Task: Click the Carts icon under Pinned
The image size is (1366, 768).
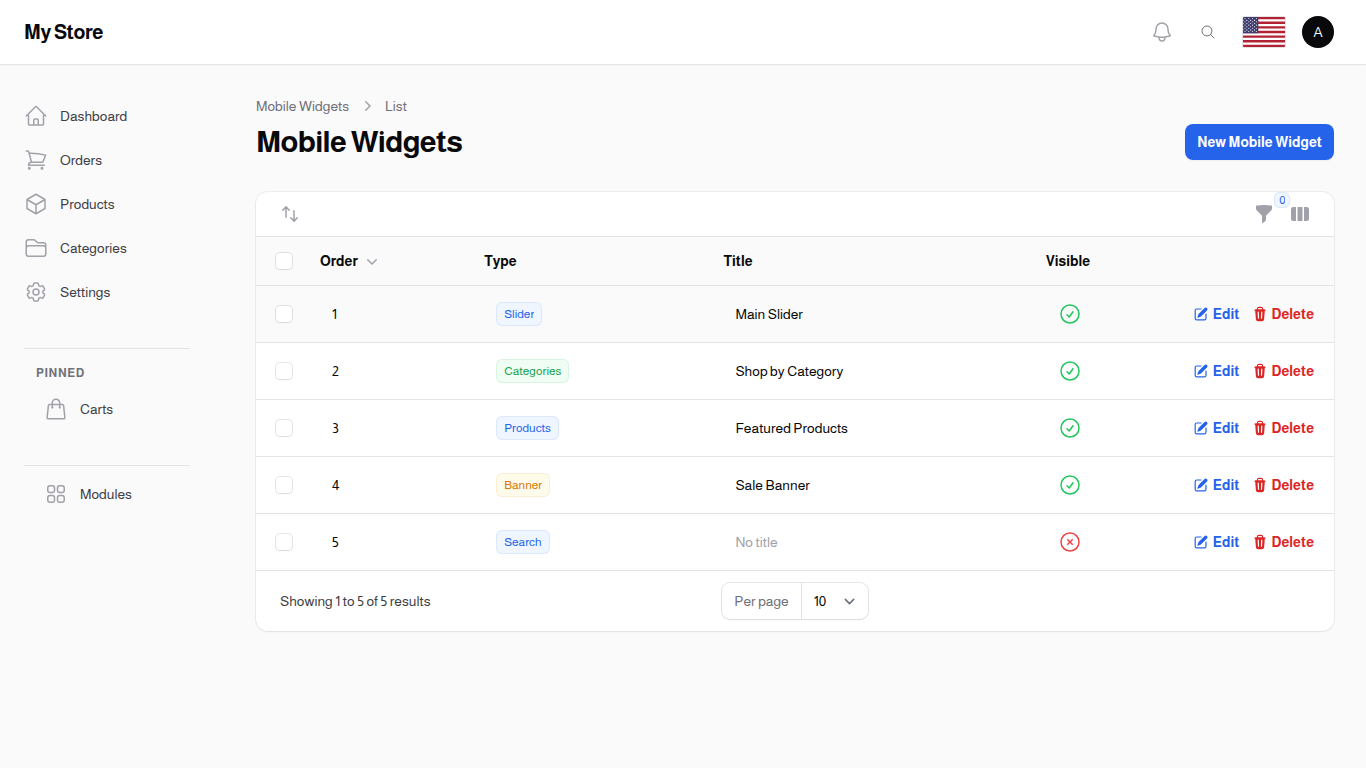Action: (x=56, y=408)
